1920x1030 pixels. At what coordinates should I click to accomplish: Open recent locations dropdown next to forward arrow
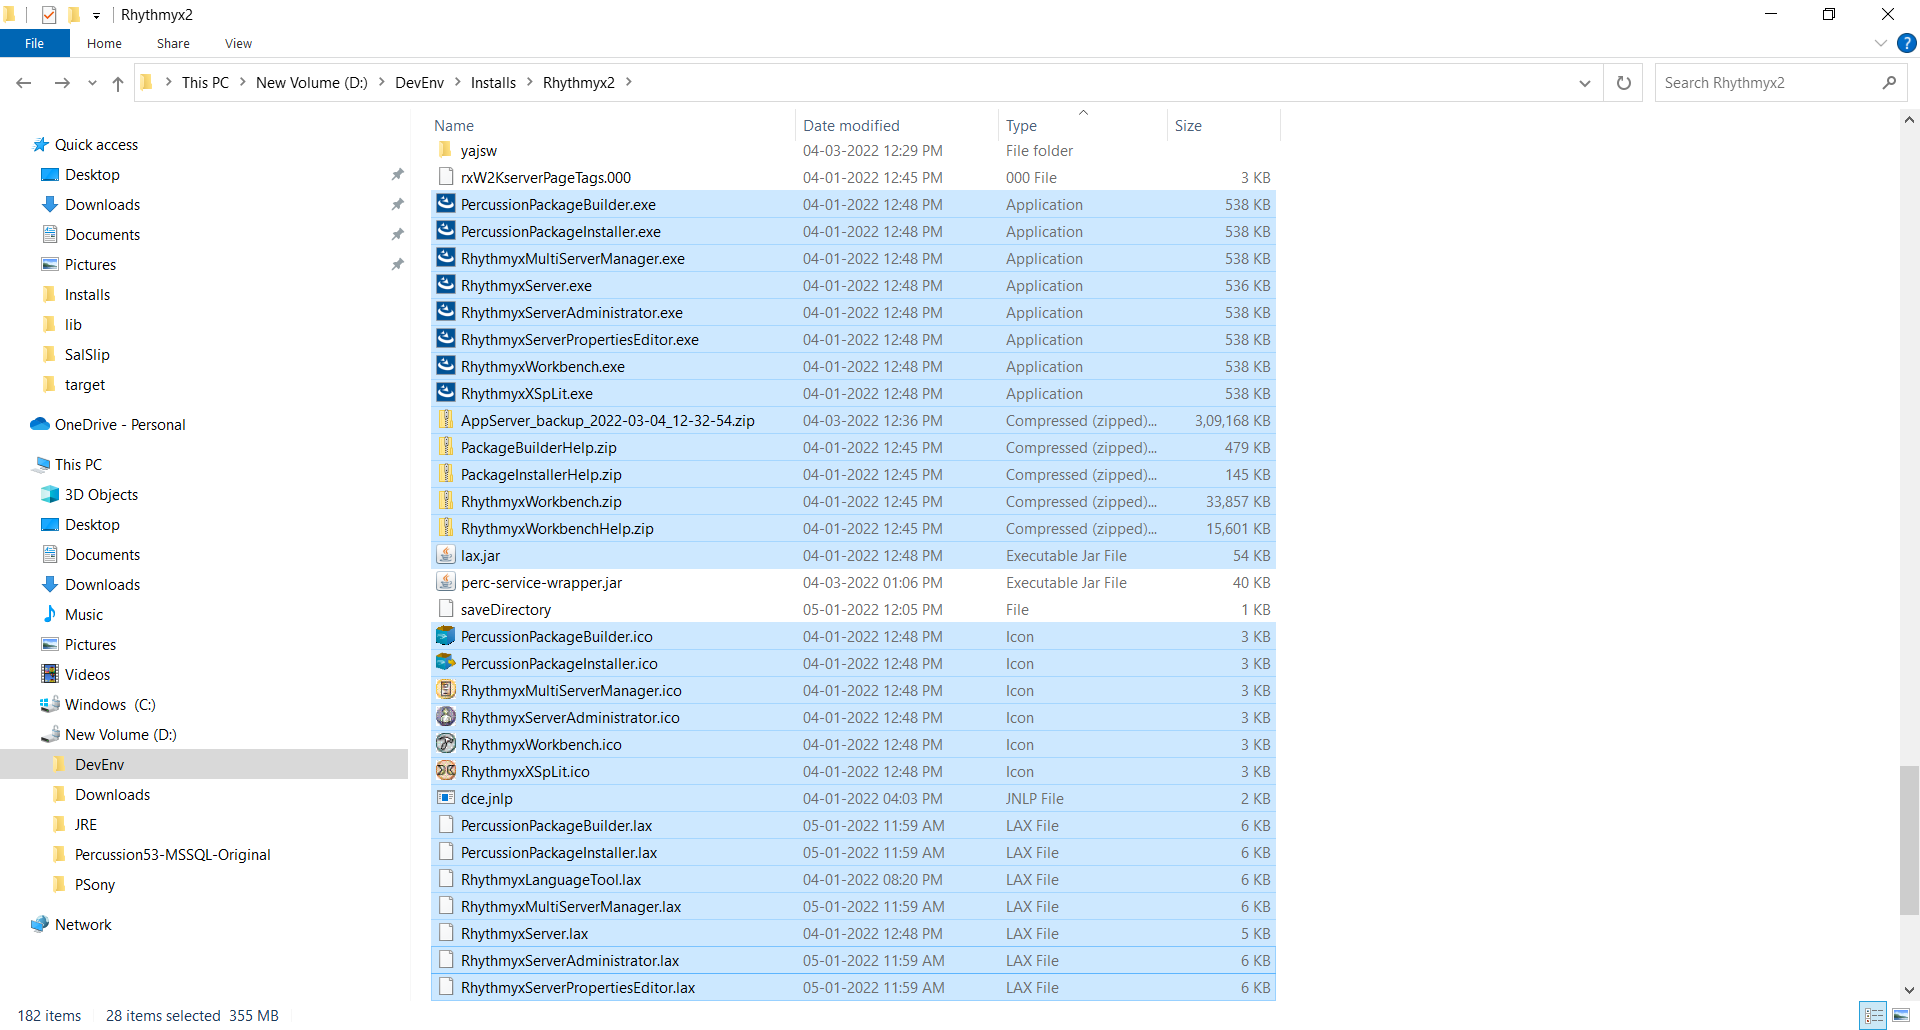point(91,83)
